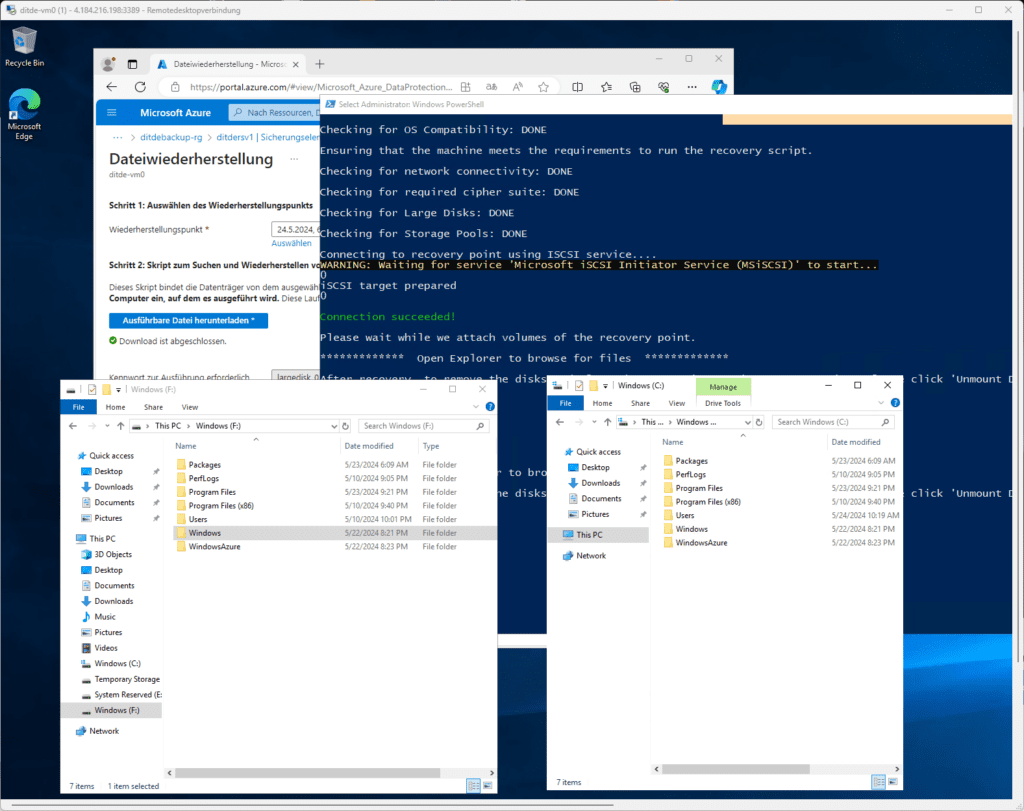Viewport: 1024px width, 811px height.
Task: Open the File tab in Windows (F:) window
Action: [78, 407]
